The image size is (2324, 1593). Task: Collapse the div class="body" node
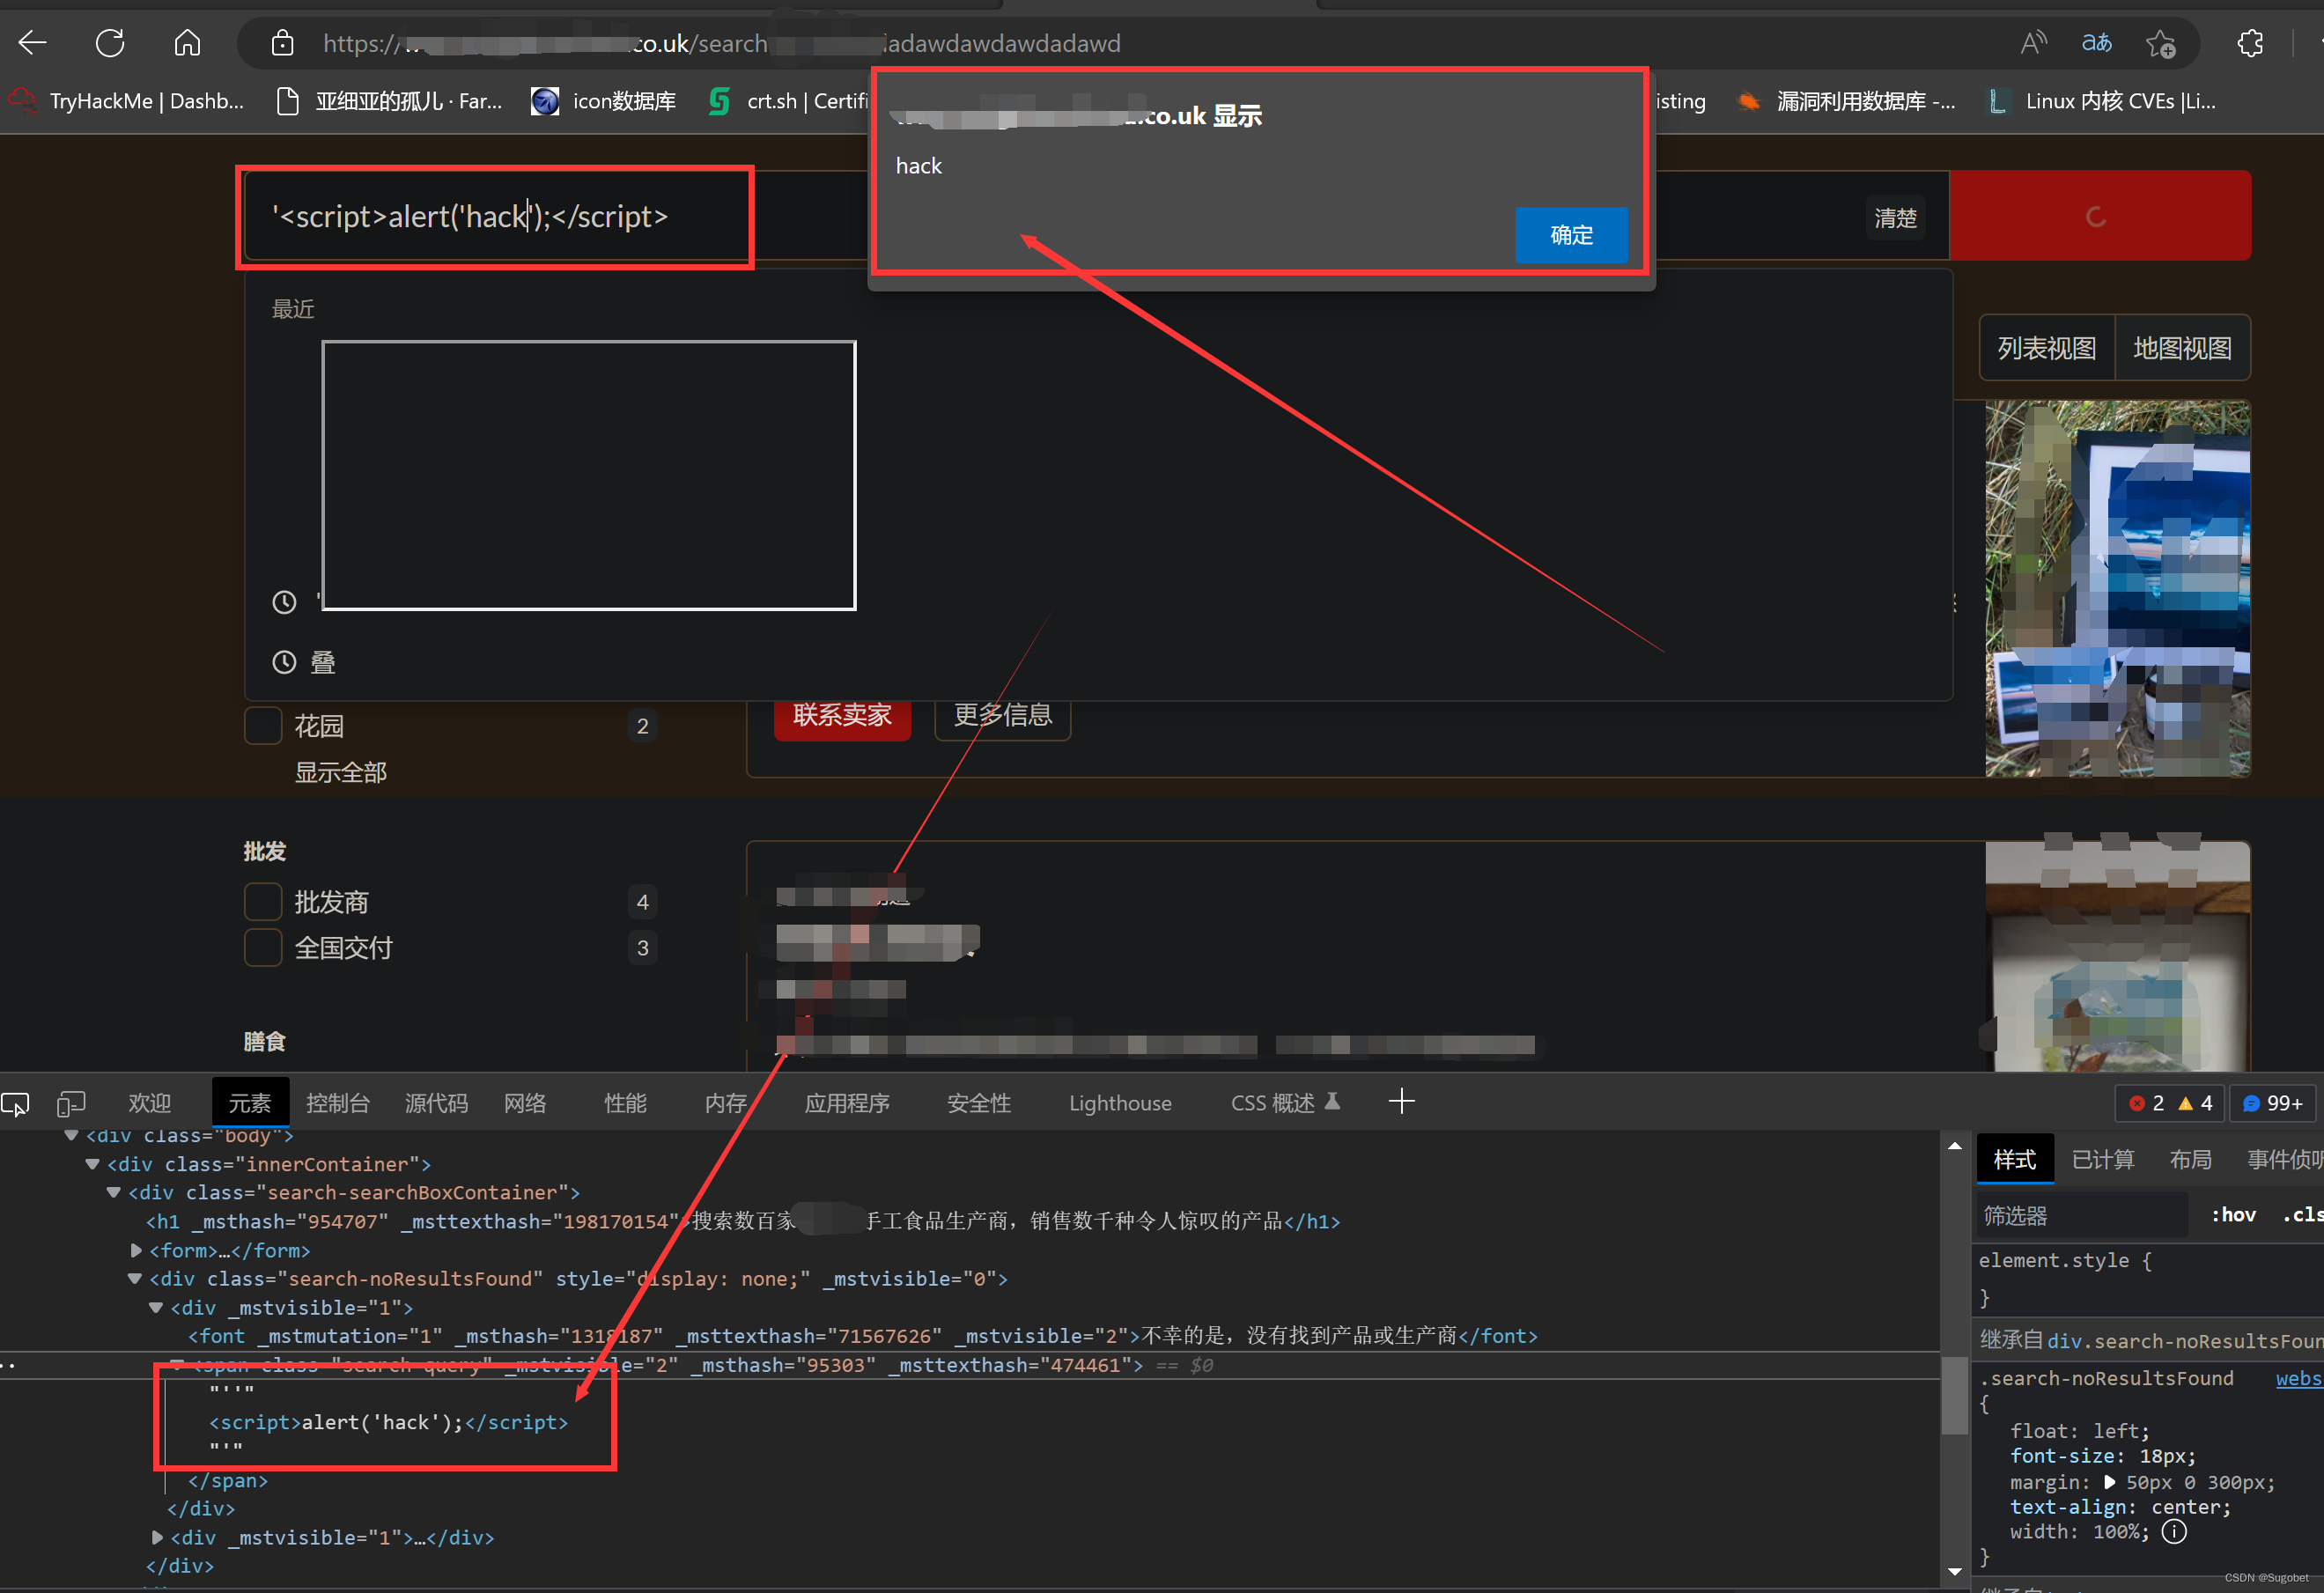(x=71, y=1135)
